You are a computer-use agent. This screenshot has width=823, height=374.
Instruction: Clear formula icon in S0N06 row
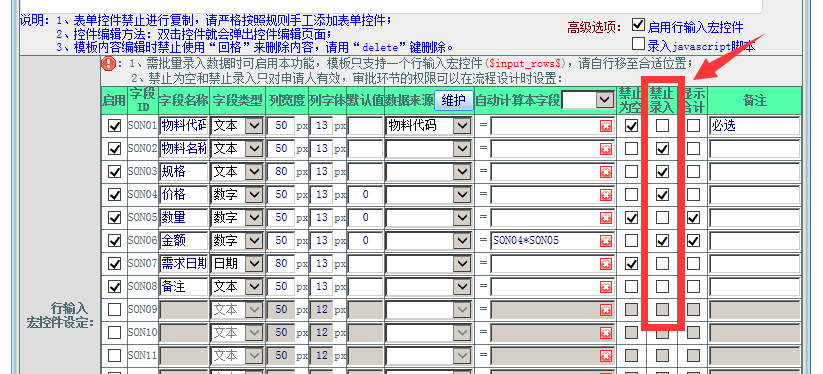(x=606, y=241)
